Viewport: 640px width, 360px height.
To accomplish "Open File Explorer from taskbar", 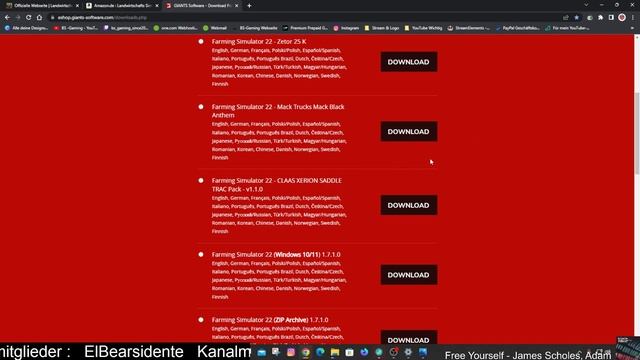I will pos(335,352).
